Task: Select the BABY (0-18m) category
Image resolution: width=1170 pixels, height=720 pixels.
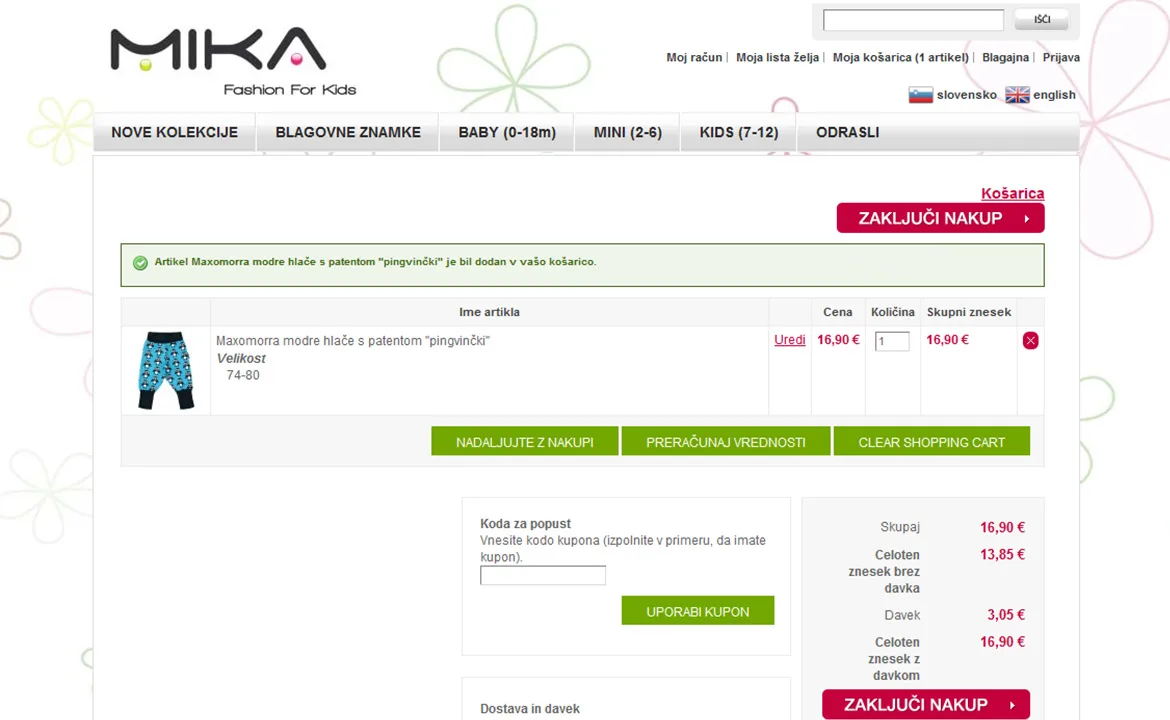Action: (x=507, y=132)
